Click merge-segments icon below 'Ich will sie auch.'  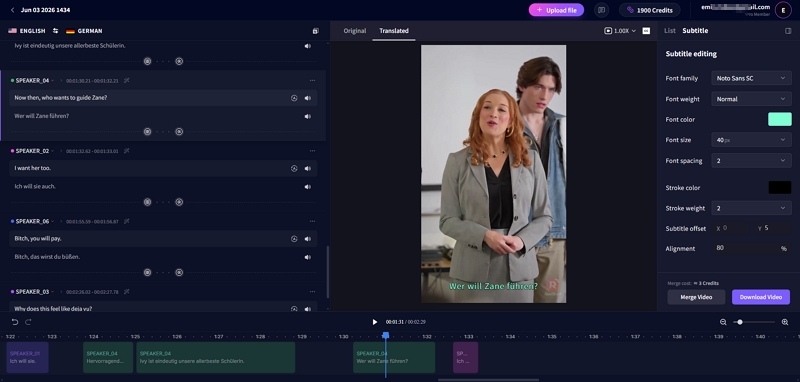pos(147,202)
